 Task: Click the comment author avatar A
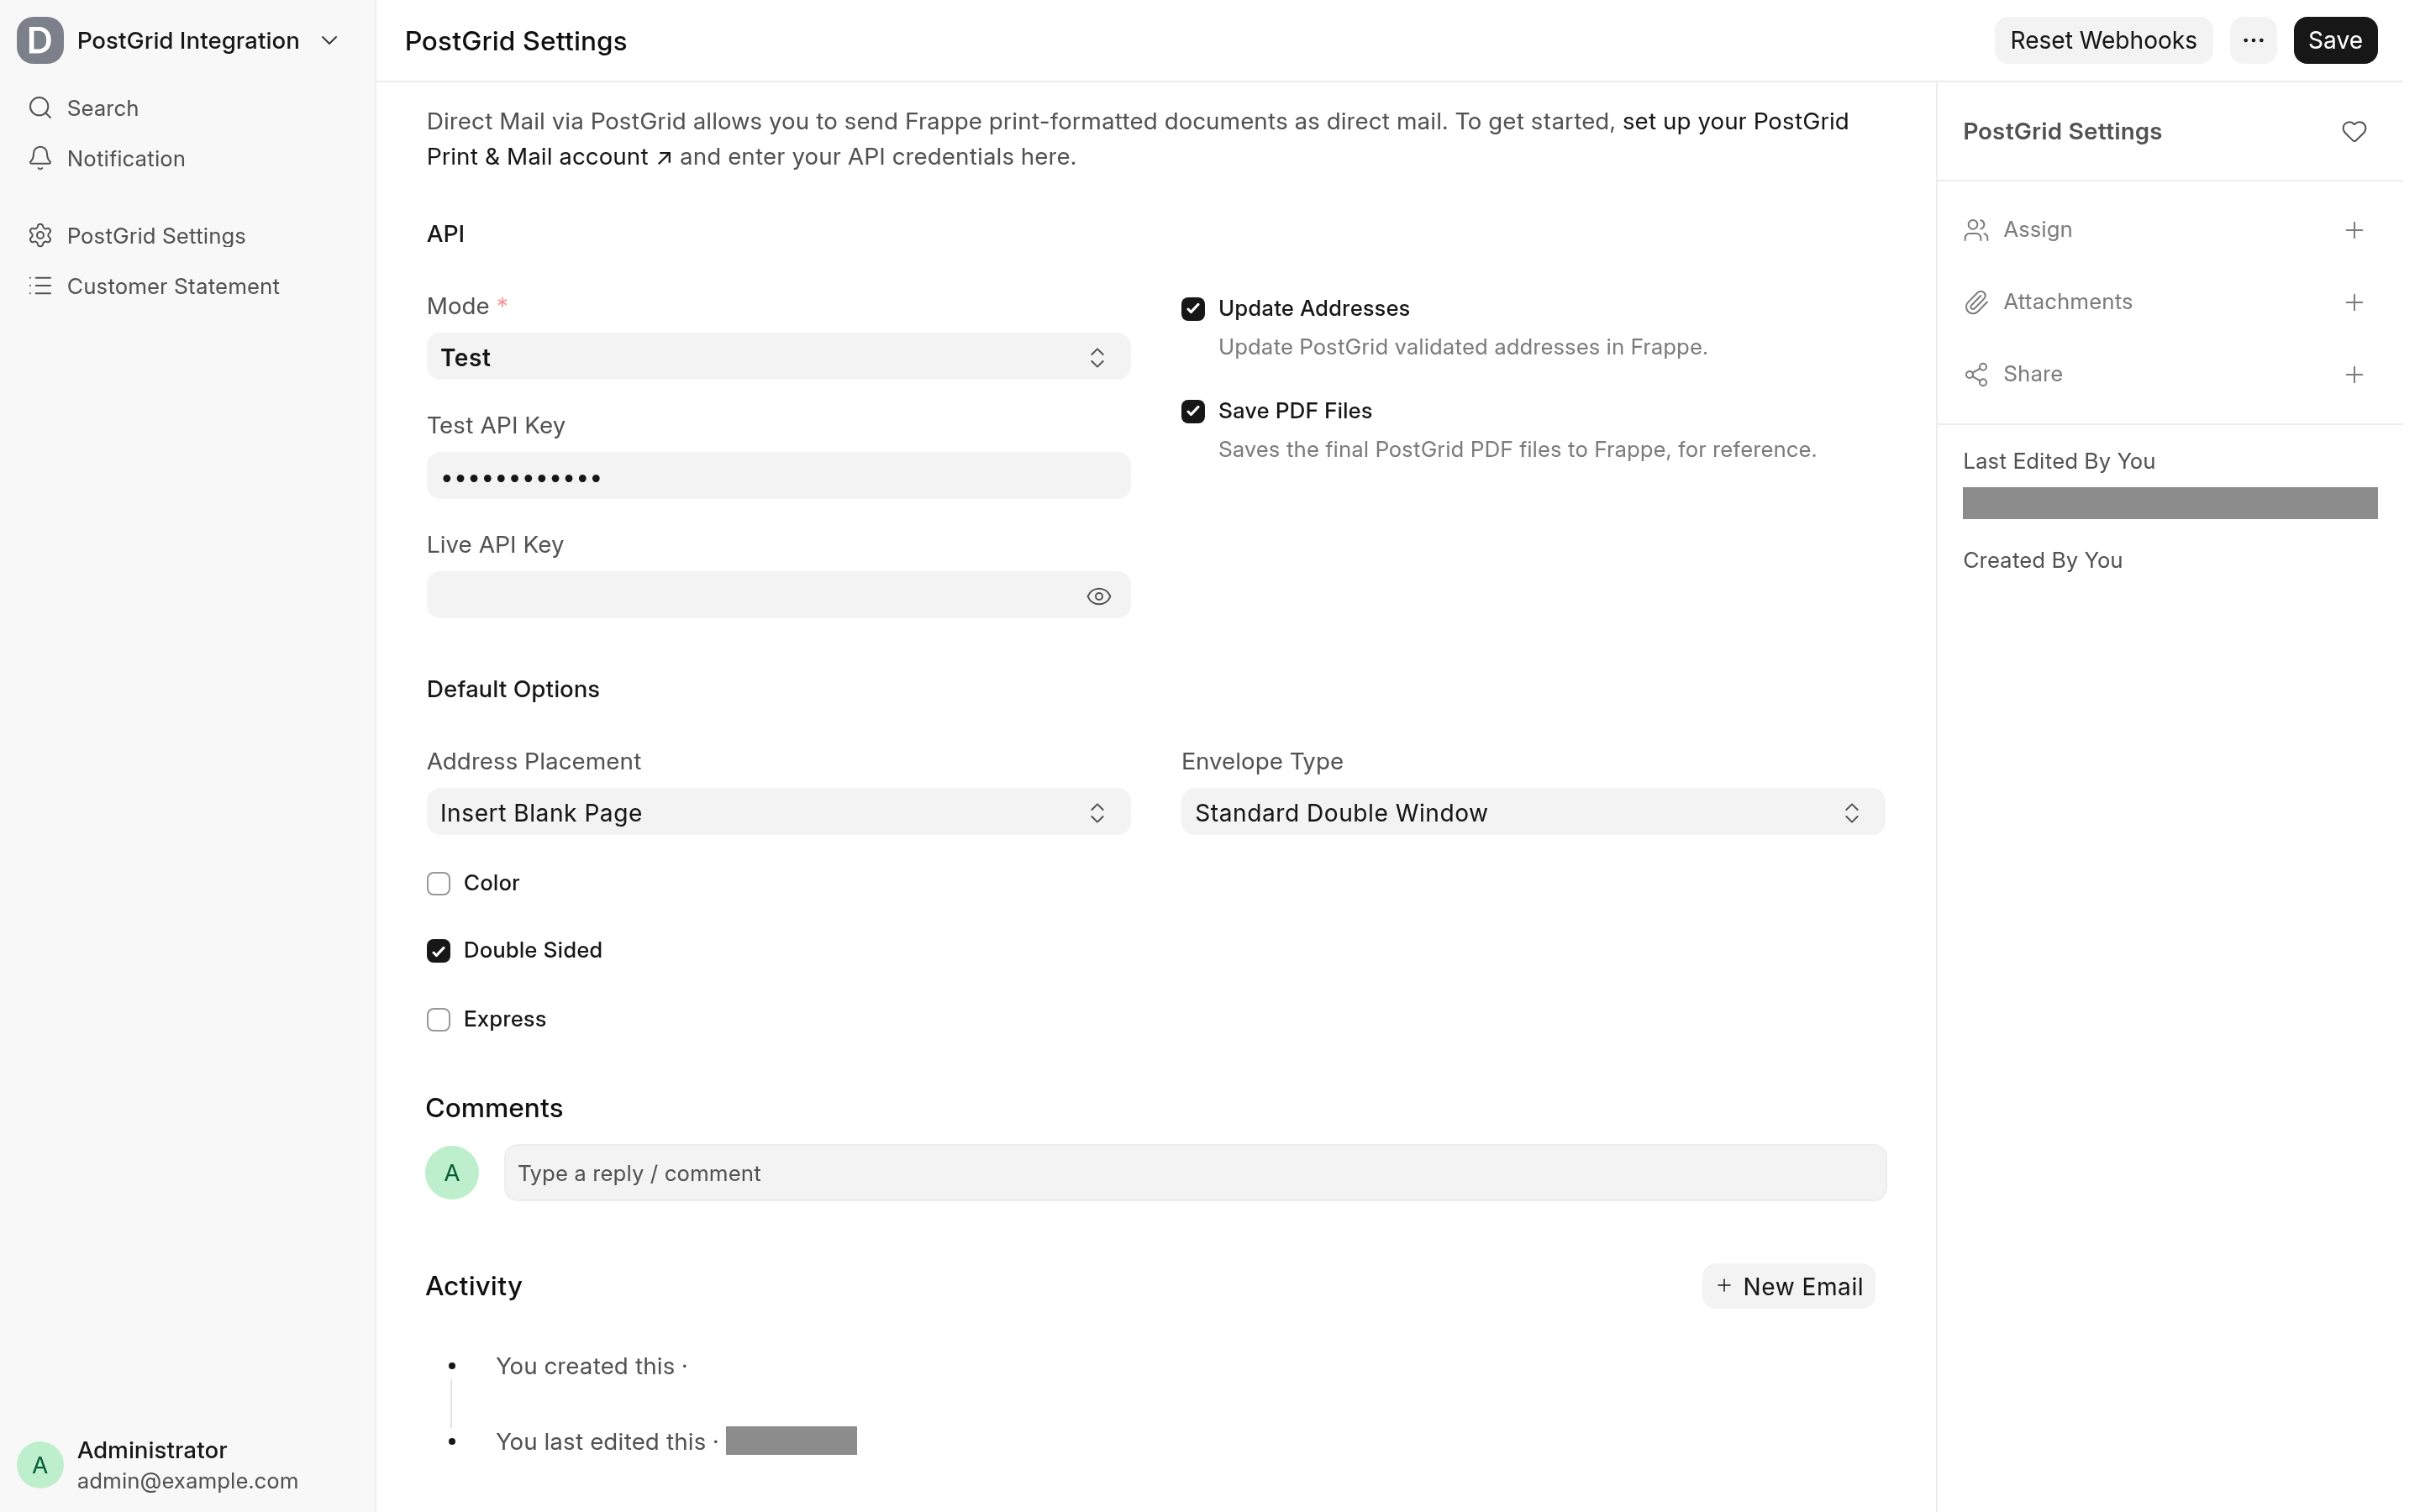(x=452, y=1173)
